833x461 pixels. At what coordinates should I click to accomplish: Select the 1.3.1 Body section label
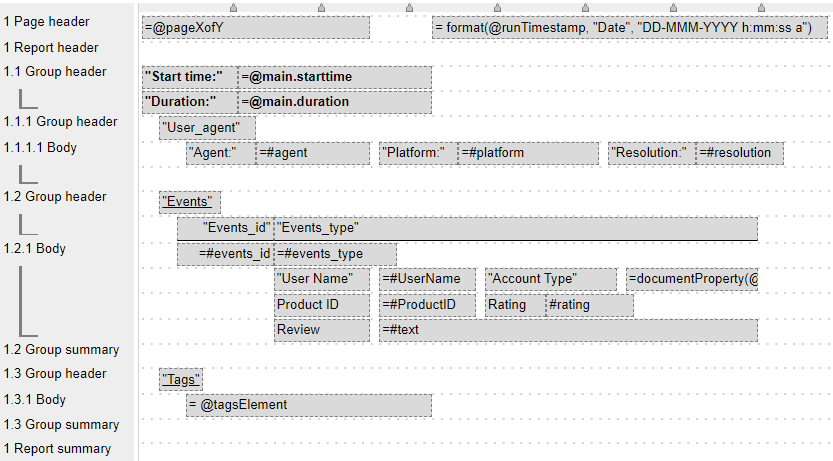coord(35,399)
